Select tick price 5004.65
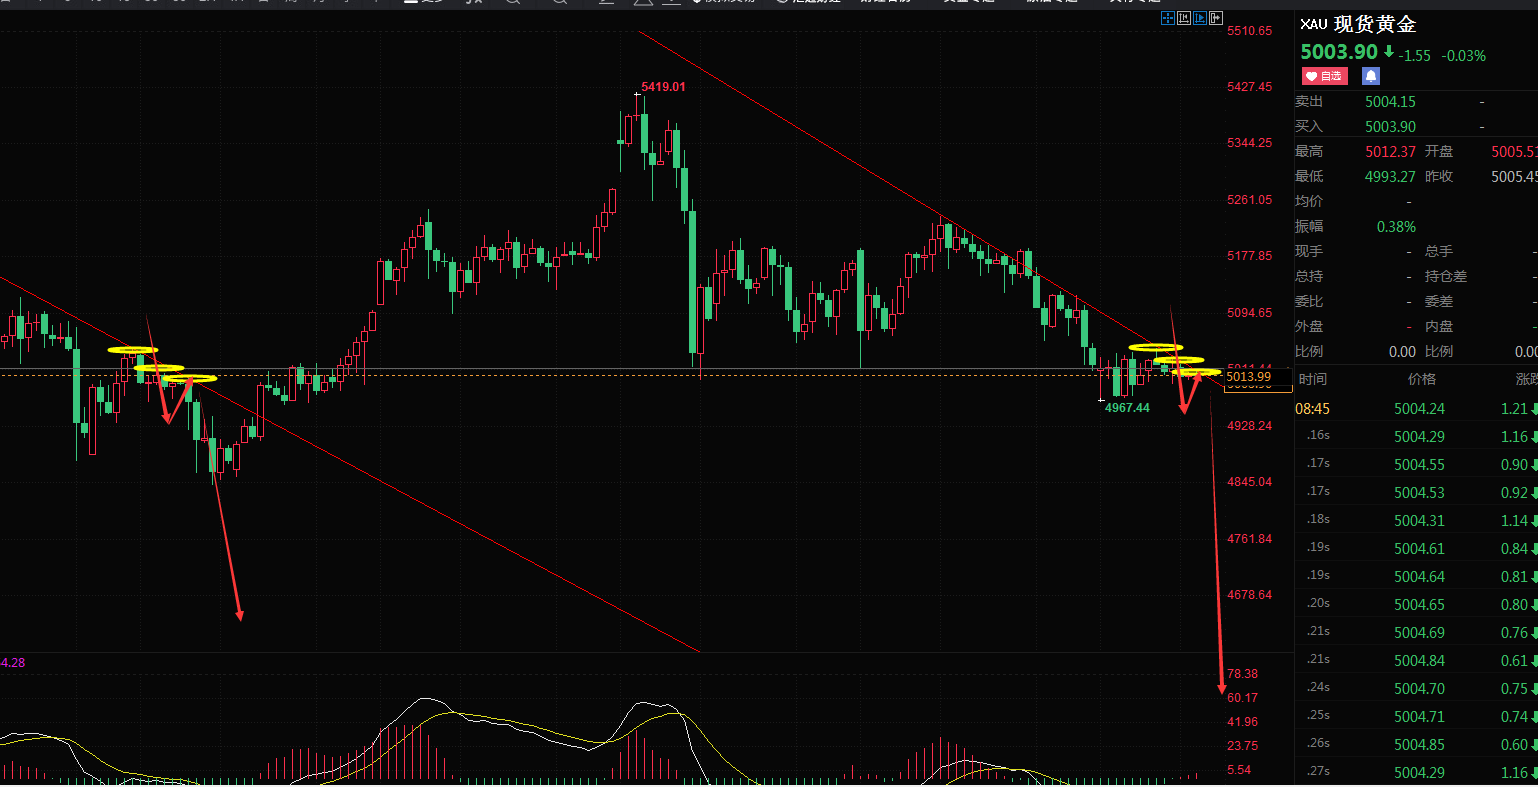This screenshot has height=787, width=1538. [1419, 605]
